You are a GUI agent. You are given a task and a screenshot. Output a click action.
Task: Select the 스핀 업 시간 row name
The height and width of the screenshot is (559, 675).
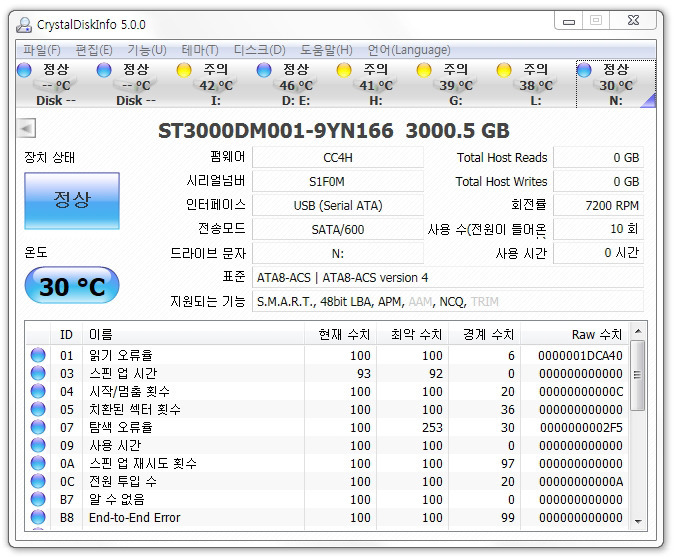pos(123,374)
